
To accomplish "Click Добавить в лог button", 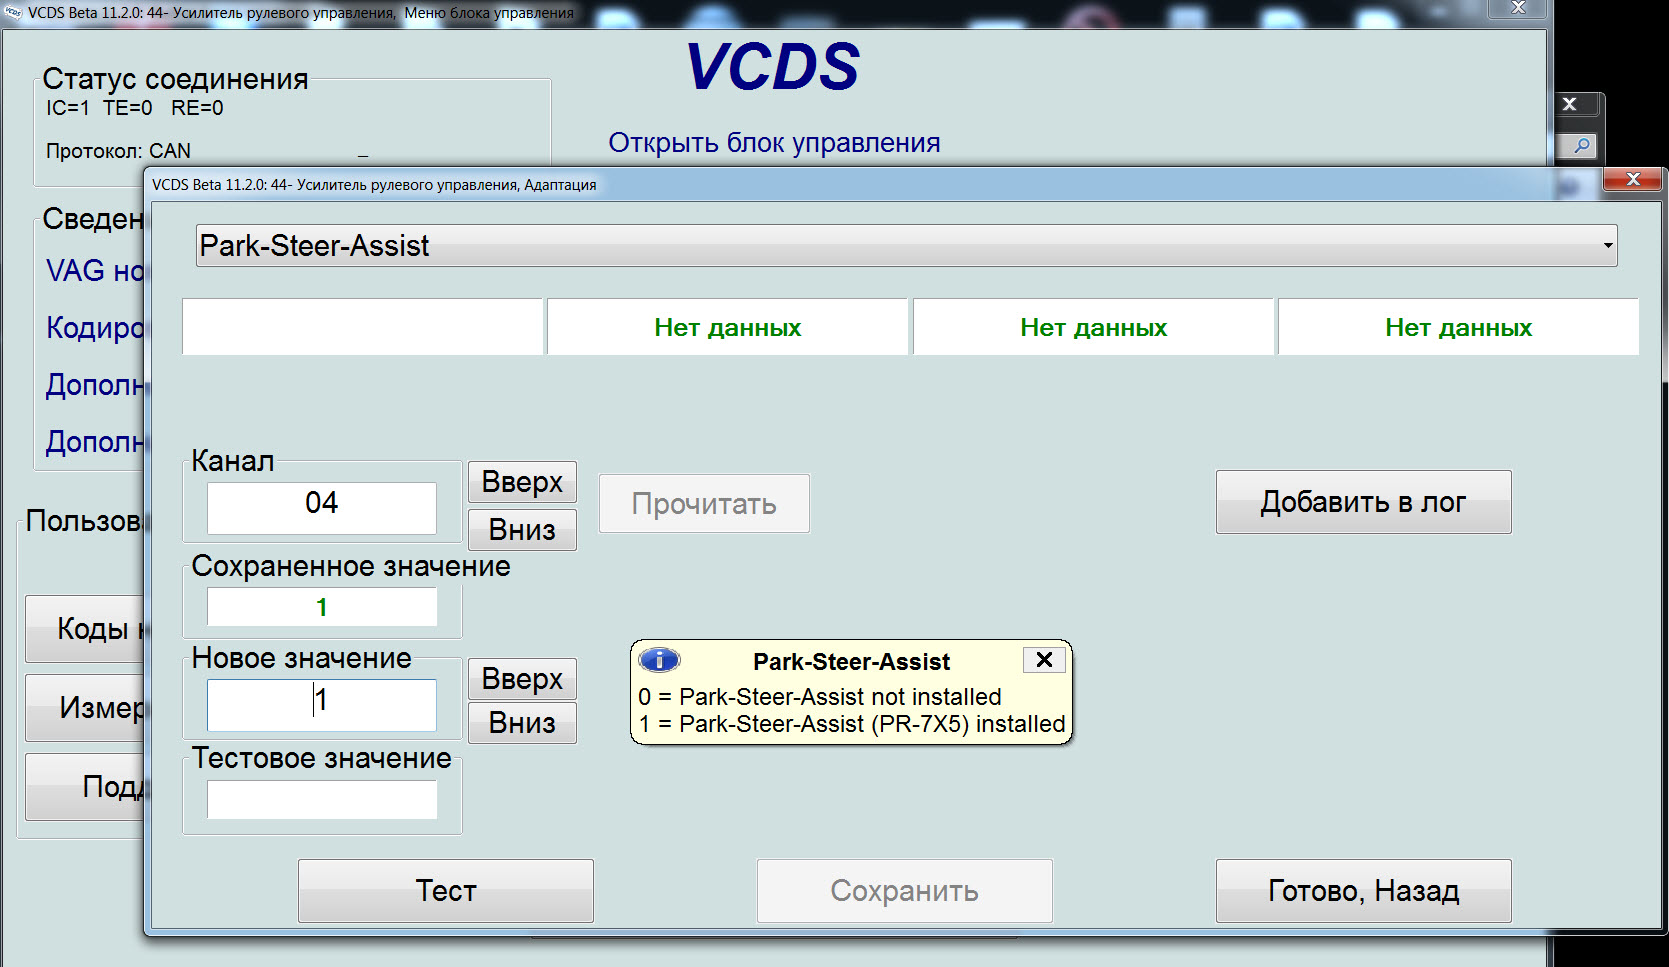I will pyautogui.click(x=1363, y=502).
